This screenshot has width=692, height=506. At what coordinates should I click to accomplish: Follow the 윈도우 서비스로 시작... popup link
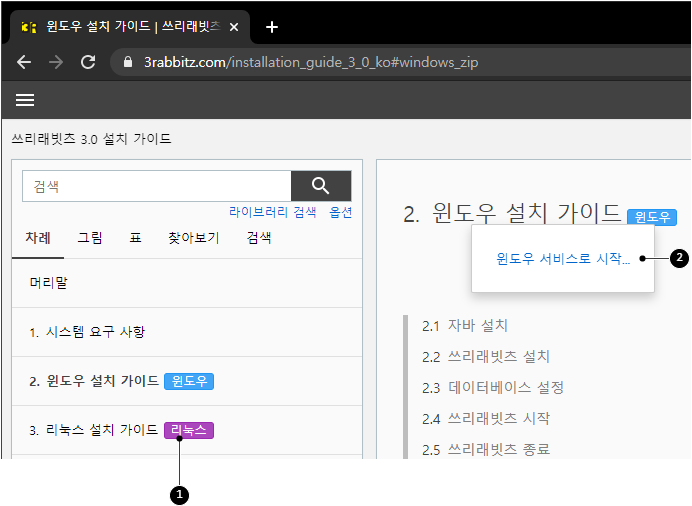(563, 259)
